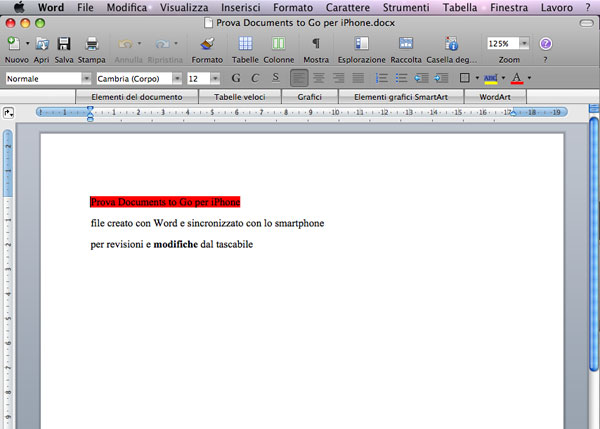This screenshot has height=429, width=600.
Task: Apply the red font color
Action: coord(517,78)
